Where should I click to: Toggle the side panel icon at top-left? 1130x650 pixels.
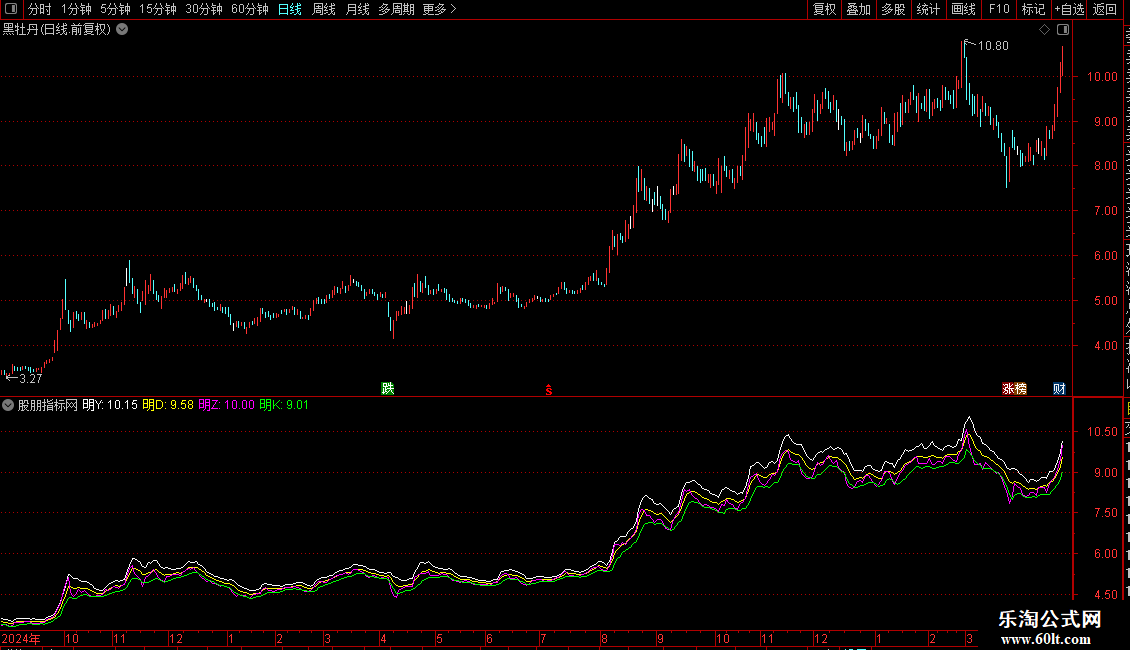click(x=12, y=9)
